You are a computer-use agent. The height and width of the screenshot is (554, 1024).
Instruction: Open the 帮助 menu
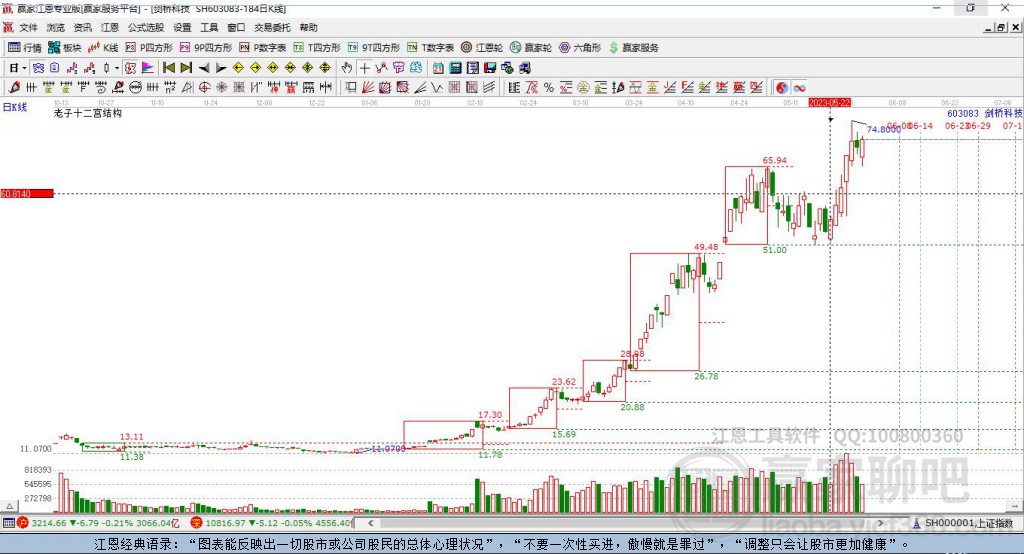point(308,27)
